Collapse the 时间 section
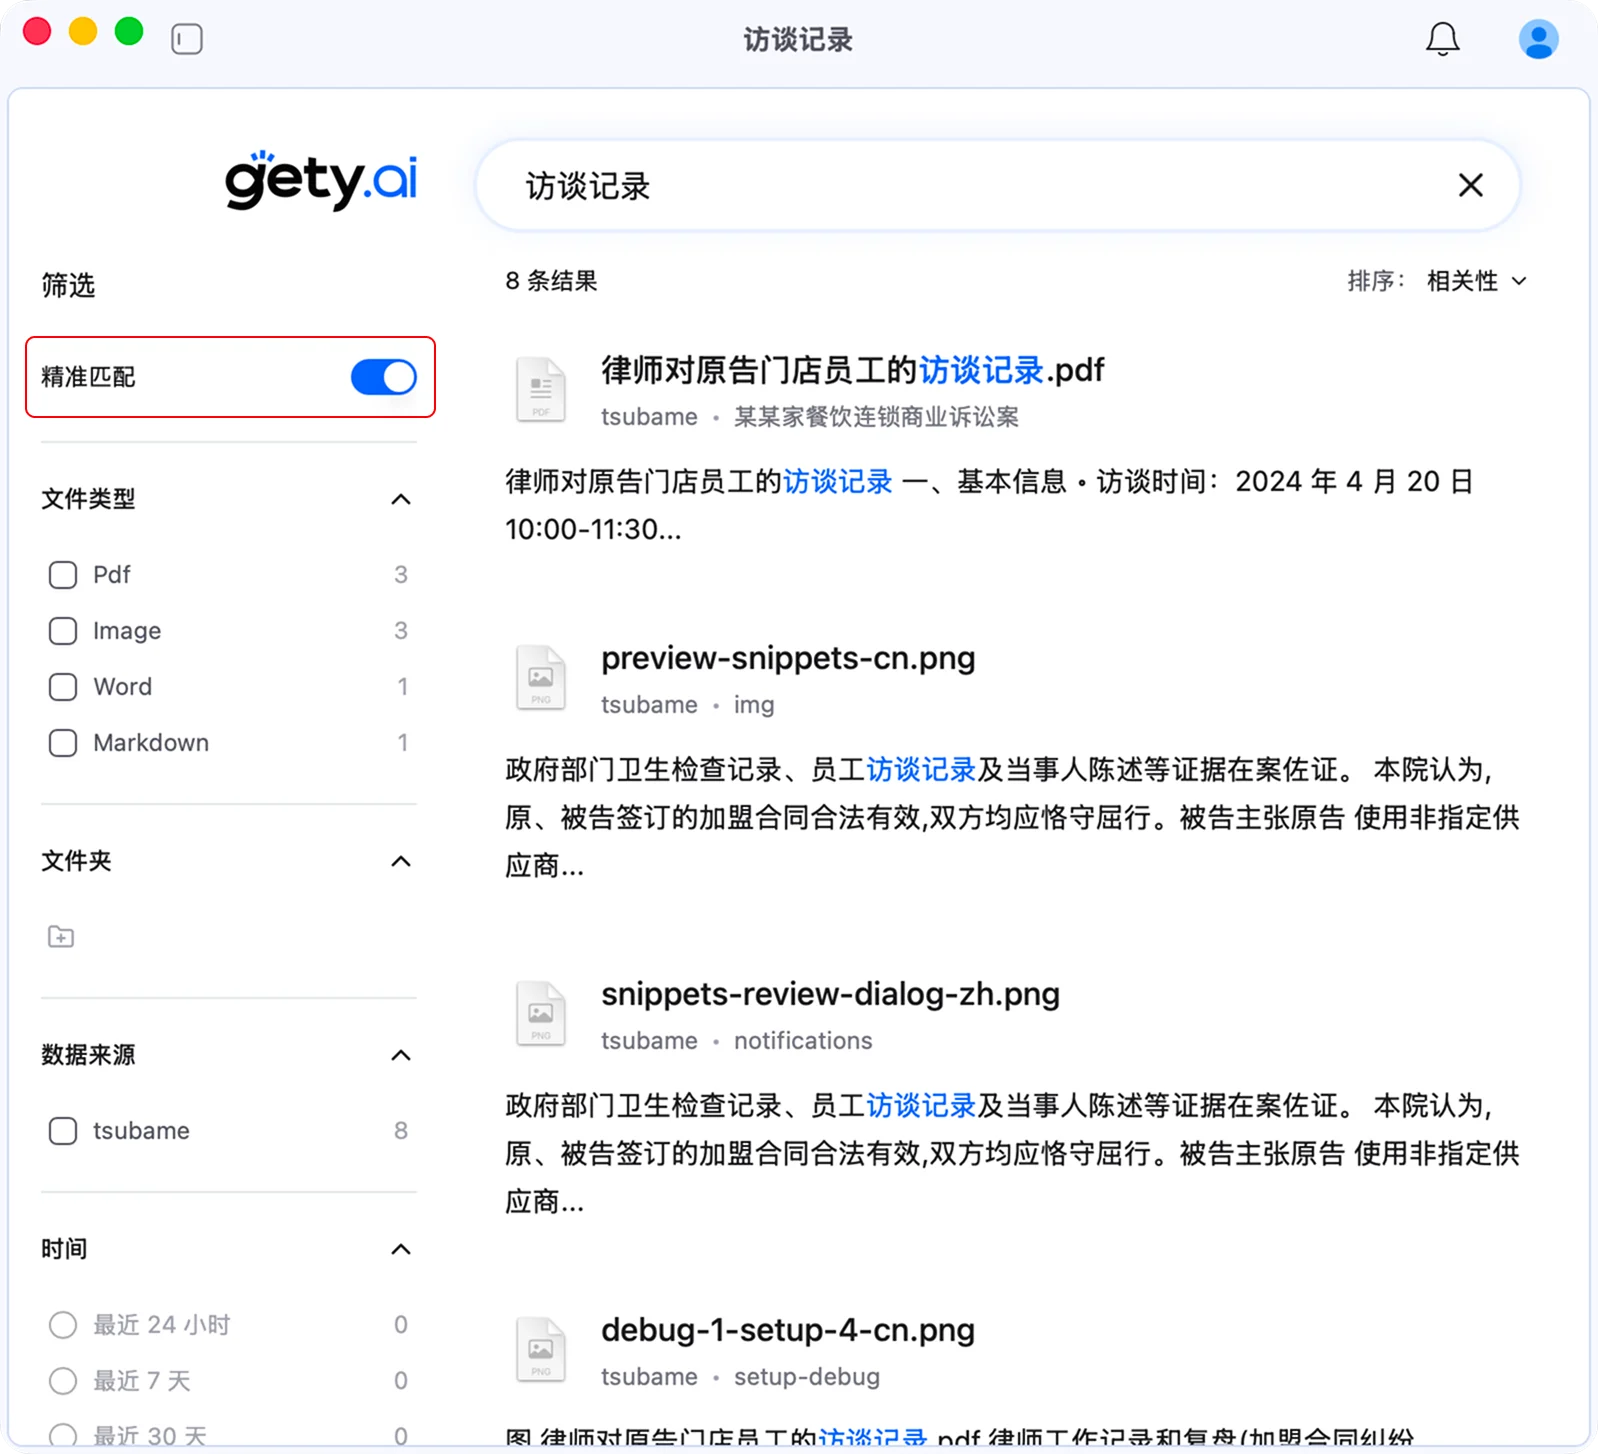 coord(401,1249)
